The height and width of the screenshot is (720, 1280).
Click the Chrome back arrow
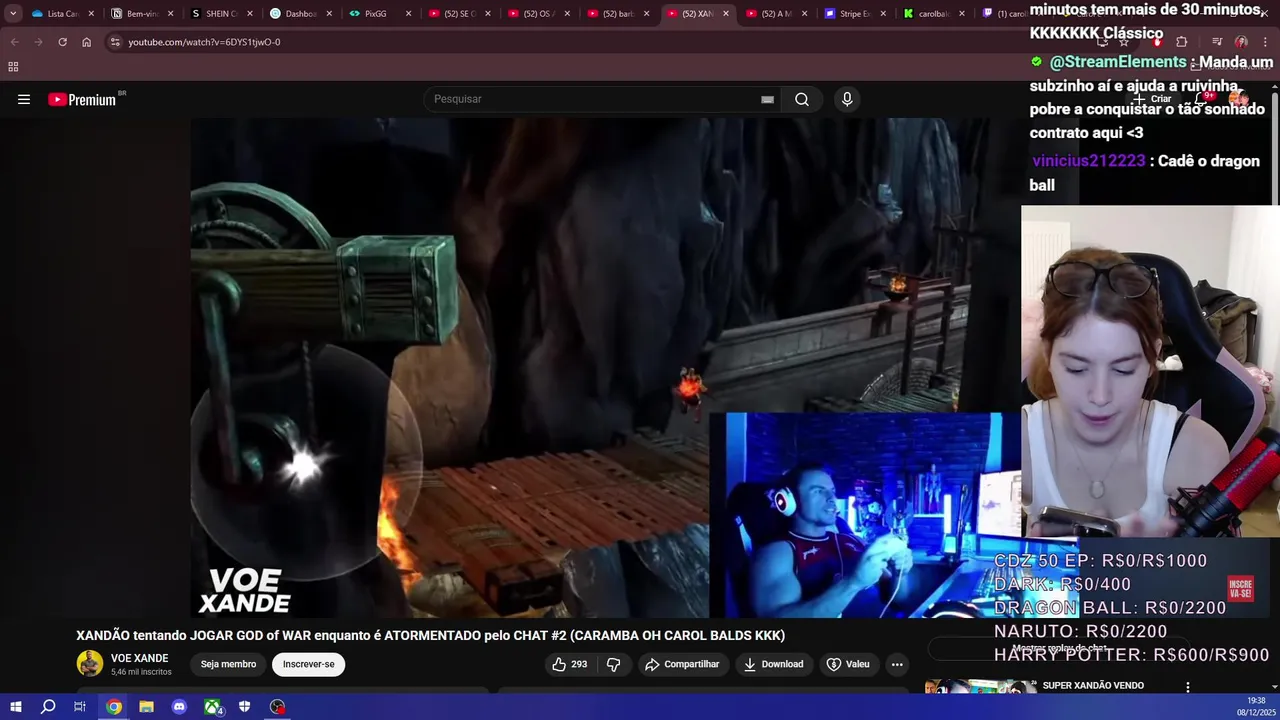coord(14,42)
